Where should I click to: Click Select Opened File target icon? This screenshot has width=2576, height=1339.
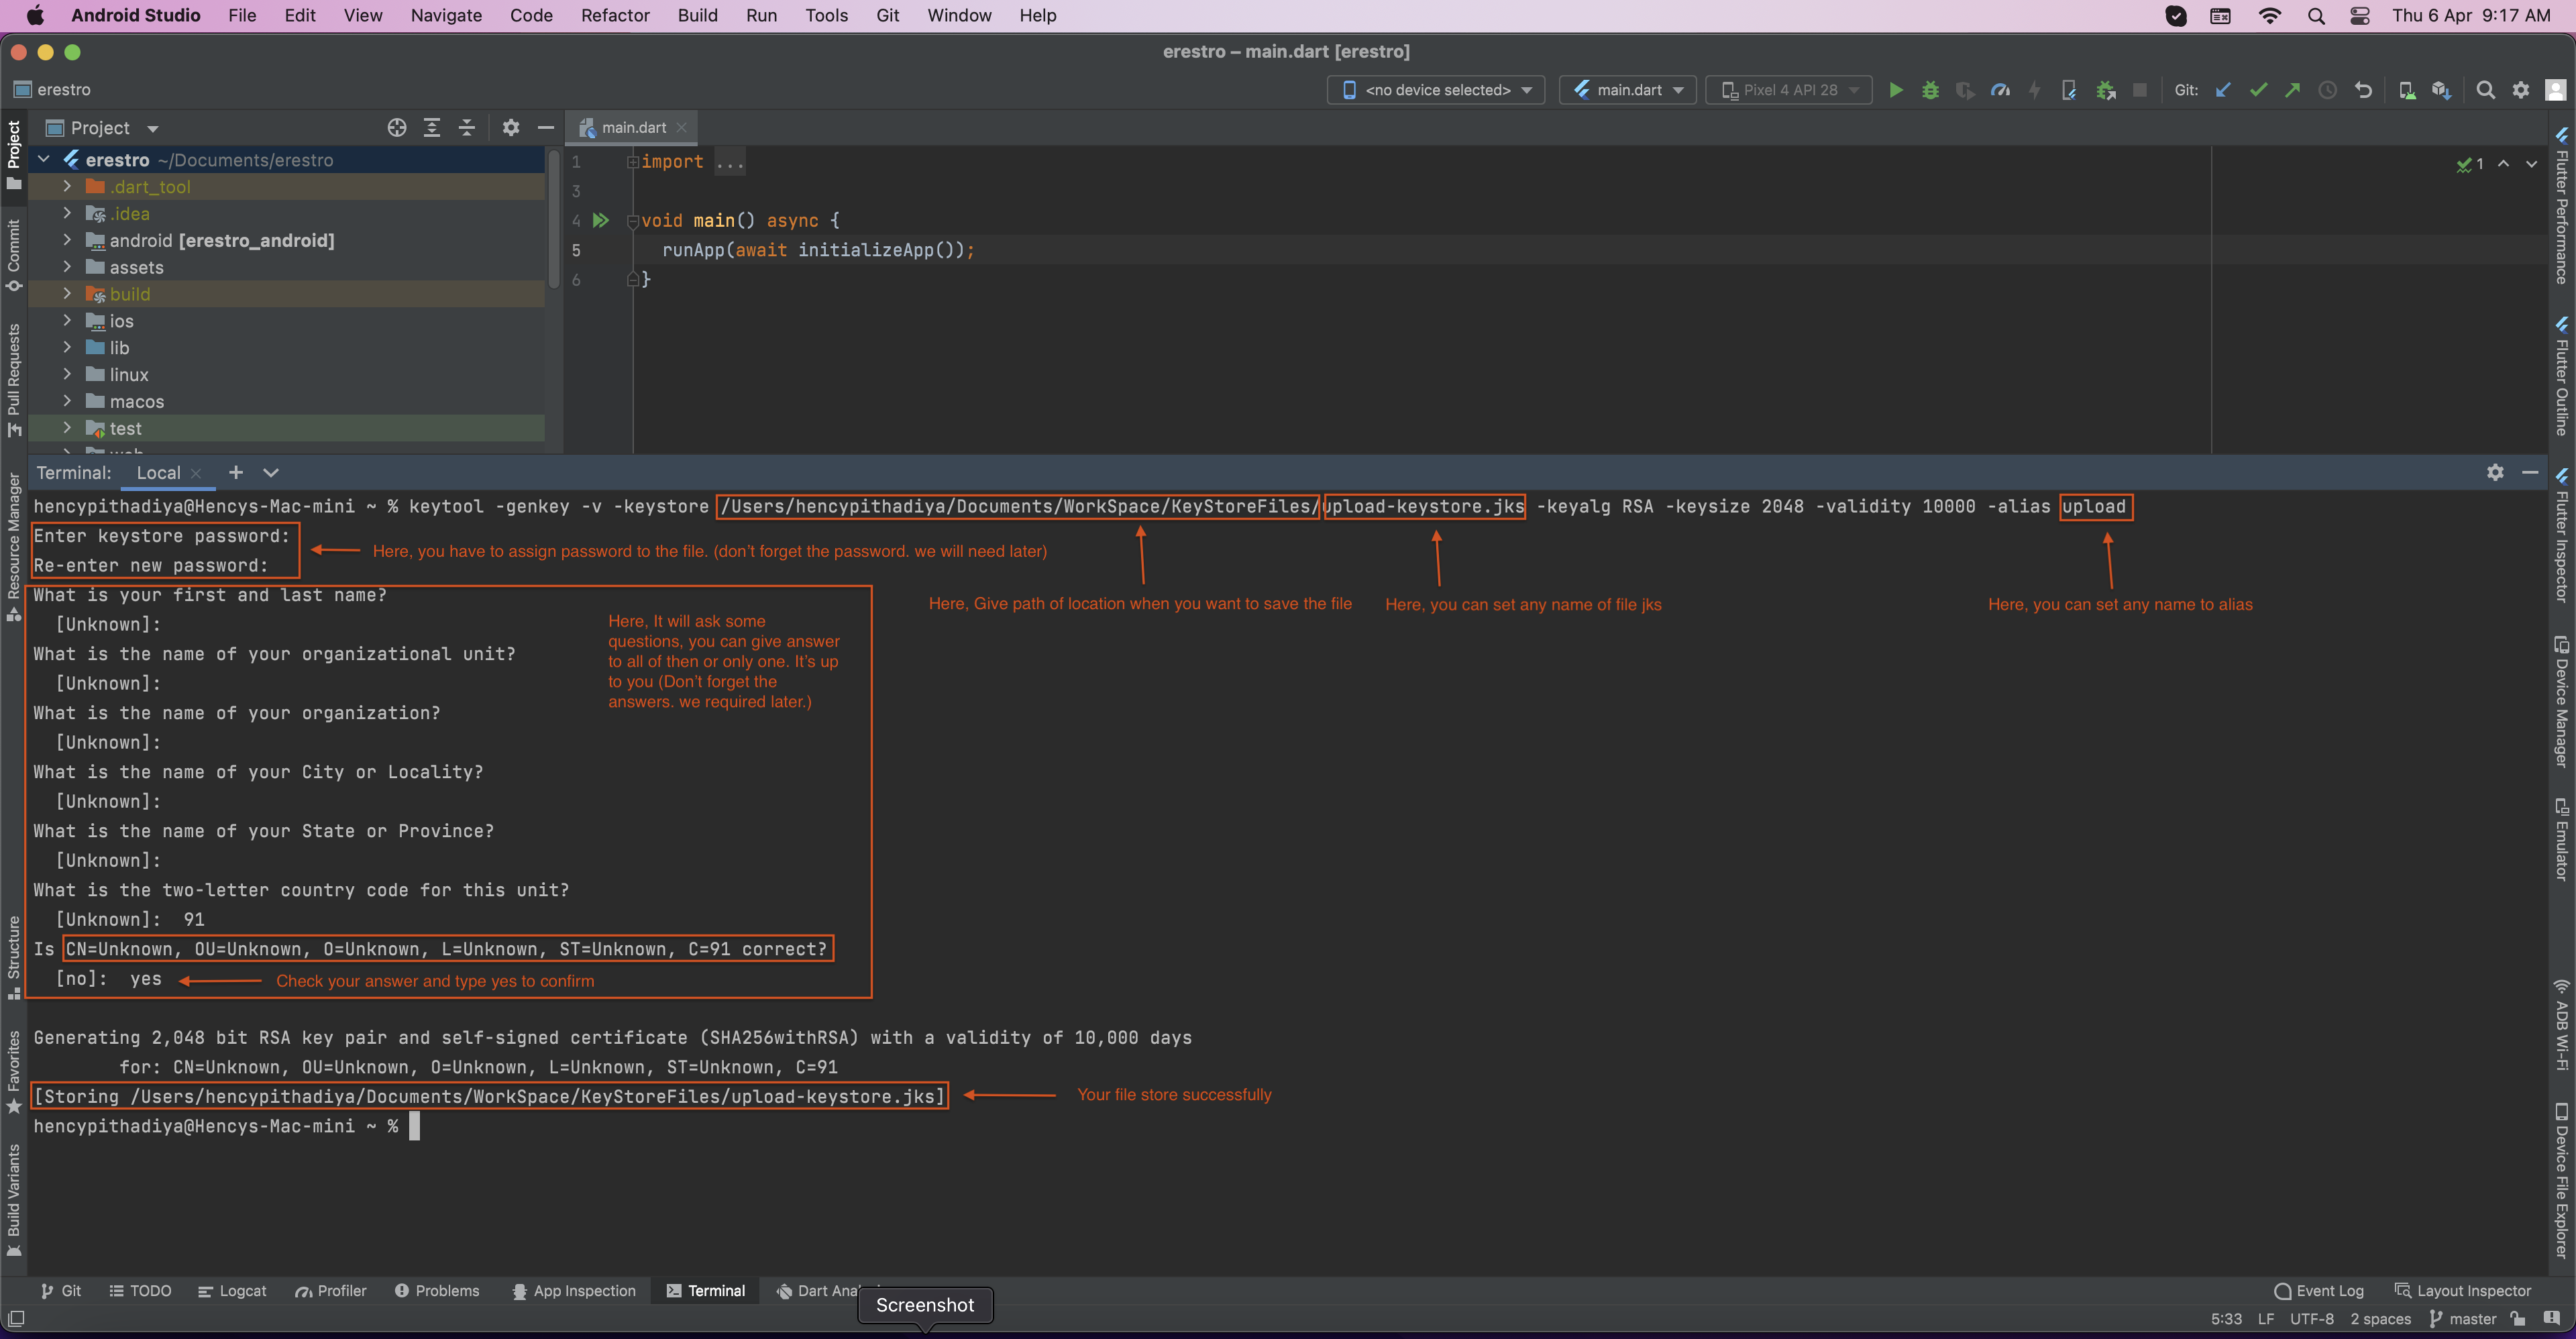tap(397, 128)
